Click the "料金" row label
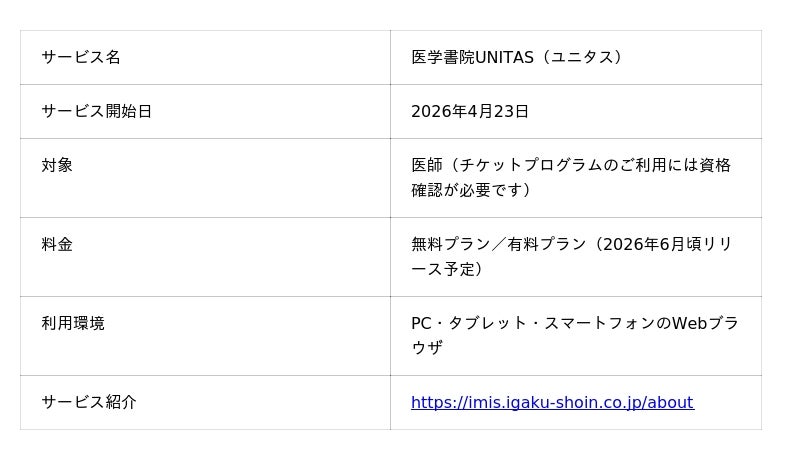The height and width of the screenshot is (460, 800). [x=57, y=245]
